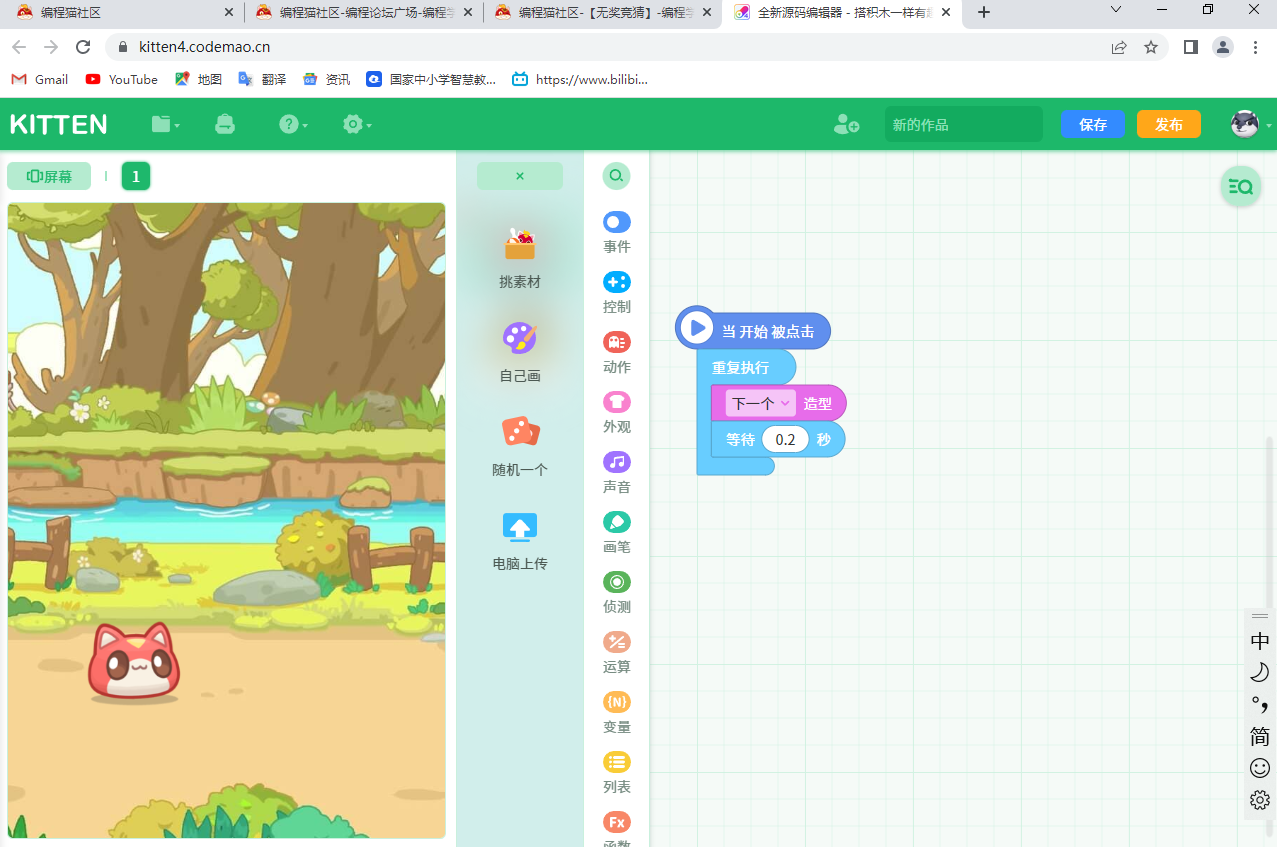Open the 地图 bookmark
1280x847 pixels.
click(198, 79)
